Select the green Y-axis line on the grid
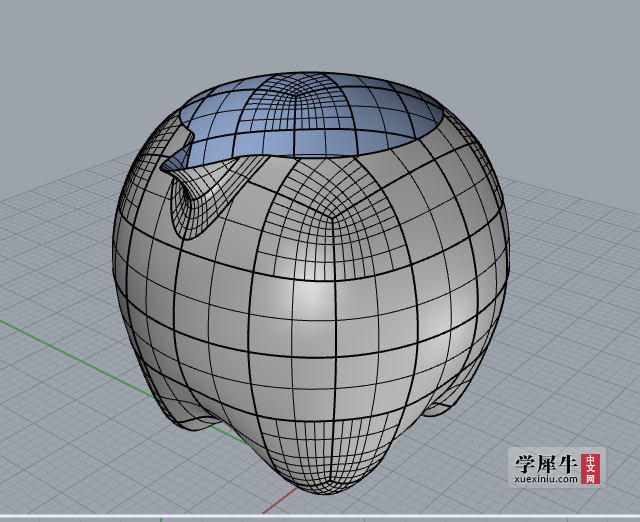Viewport: 640px width, 522px height. (x=78, y=357)
